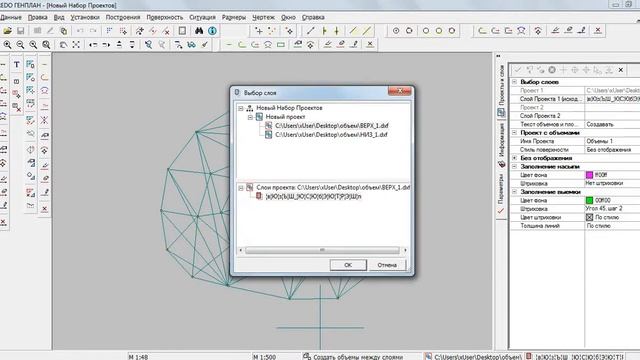Click the Создавать value field
This screenshot has width=640, height=360.
pos(613,124)
